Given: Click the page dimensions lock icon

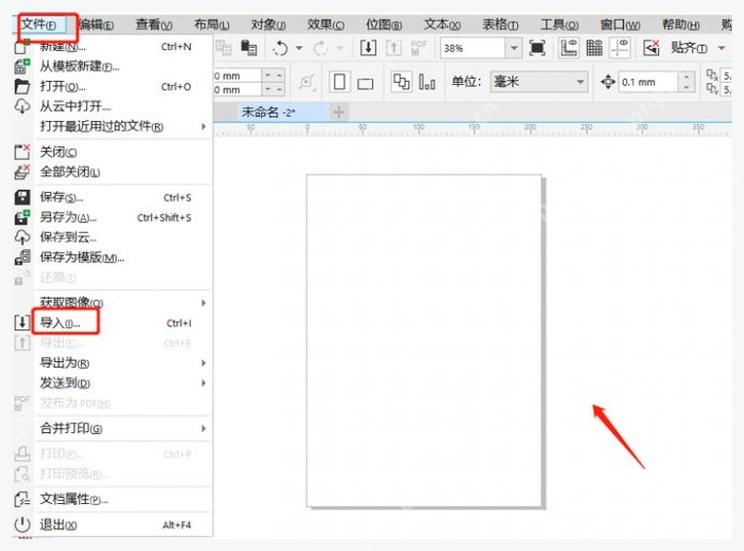Looking at the screenshot, I should 307,82.
